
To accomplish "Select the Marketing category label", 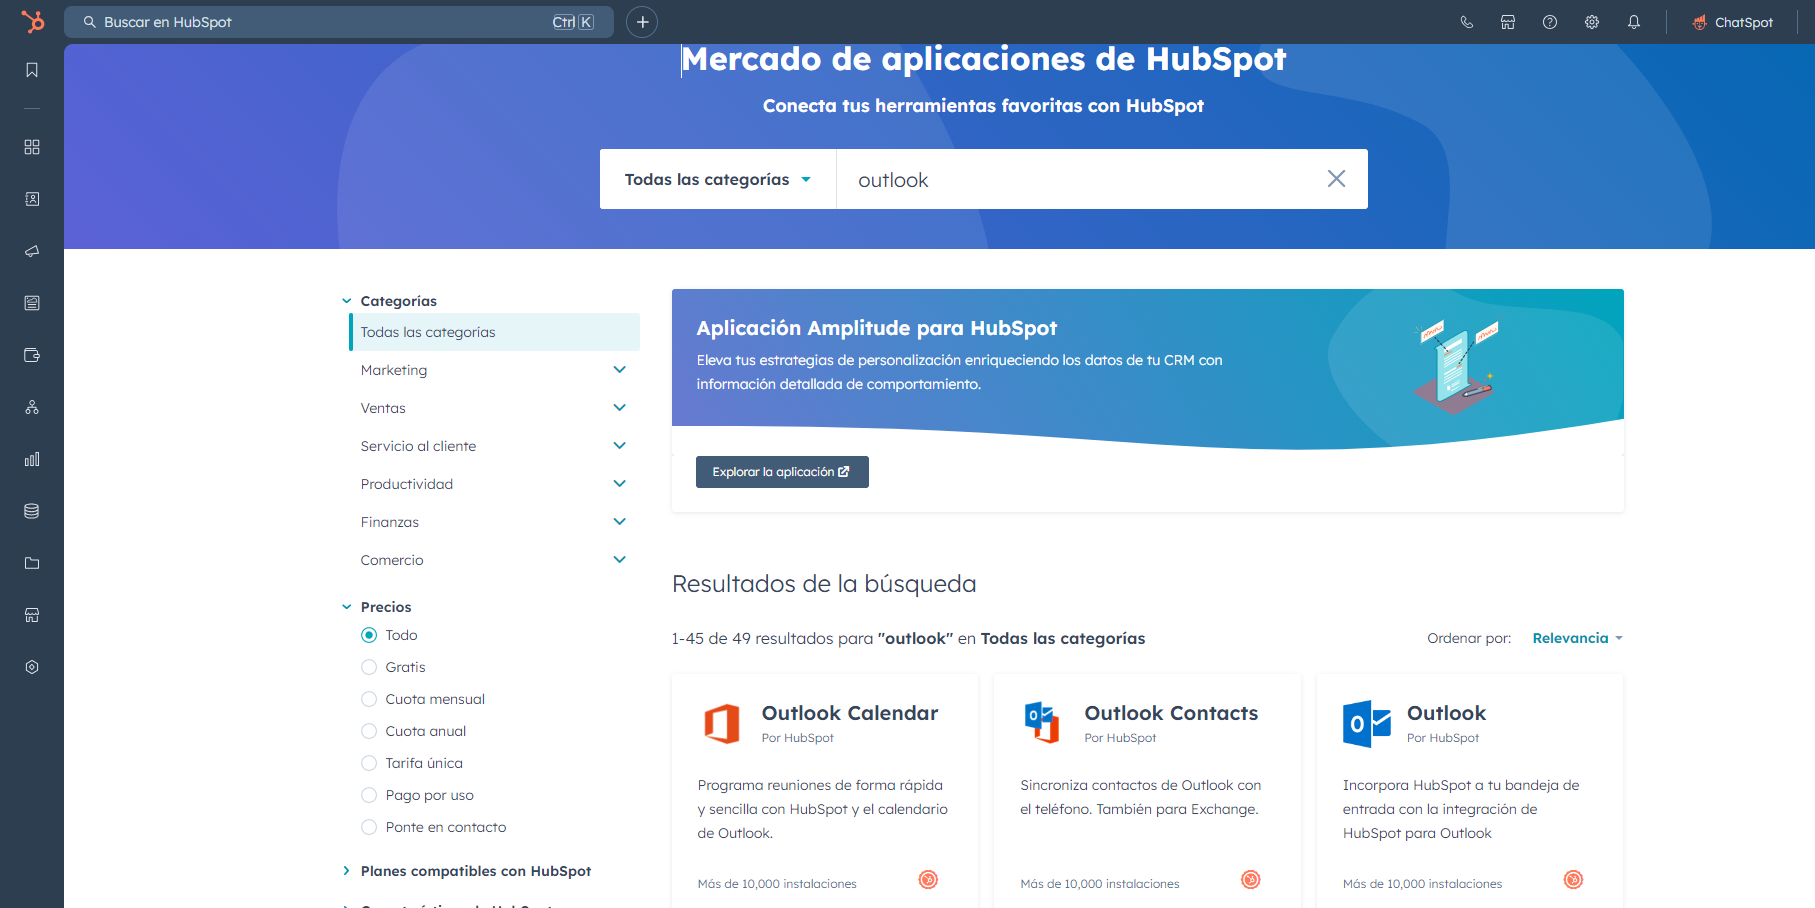I will (x=394, y=370).
